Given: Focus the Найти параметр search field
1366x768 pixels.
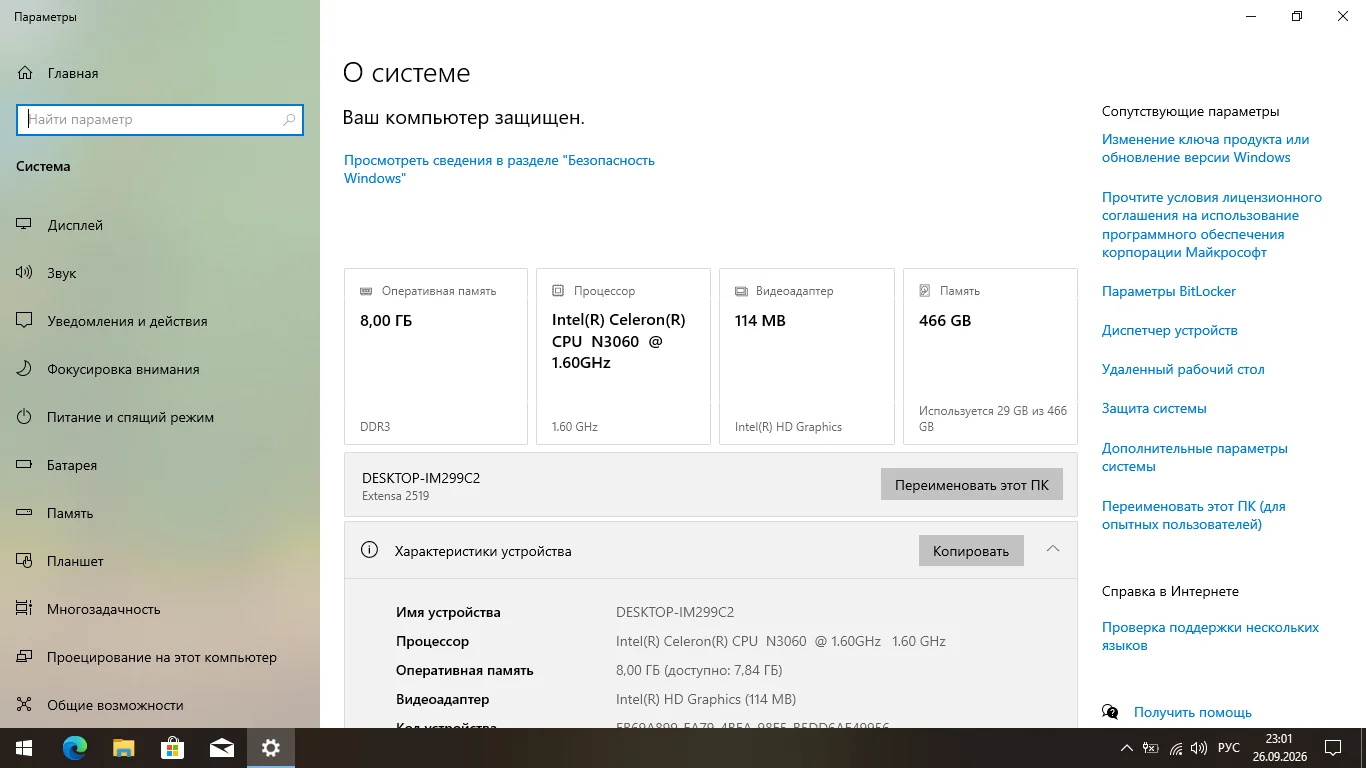Looking at the screenshot, I should (160, 120).
